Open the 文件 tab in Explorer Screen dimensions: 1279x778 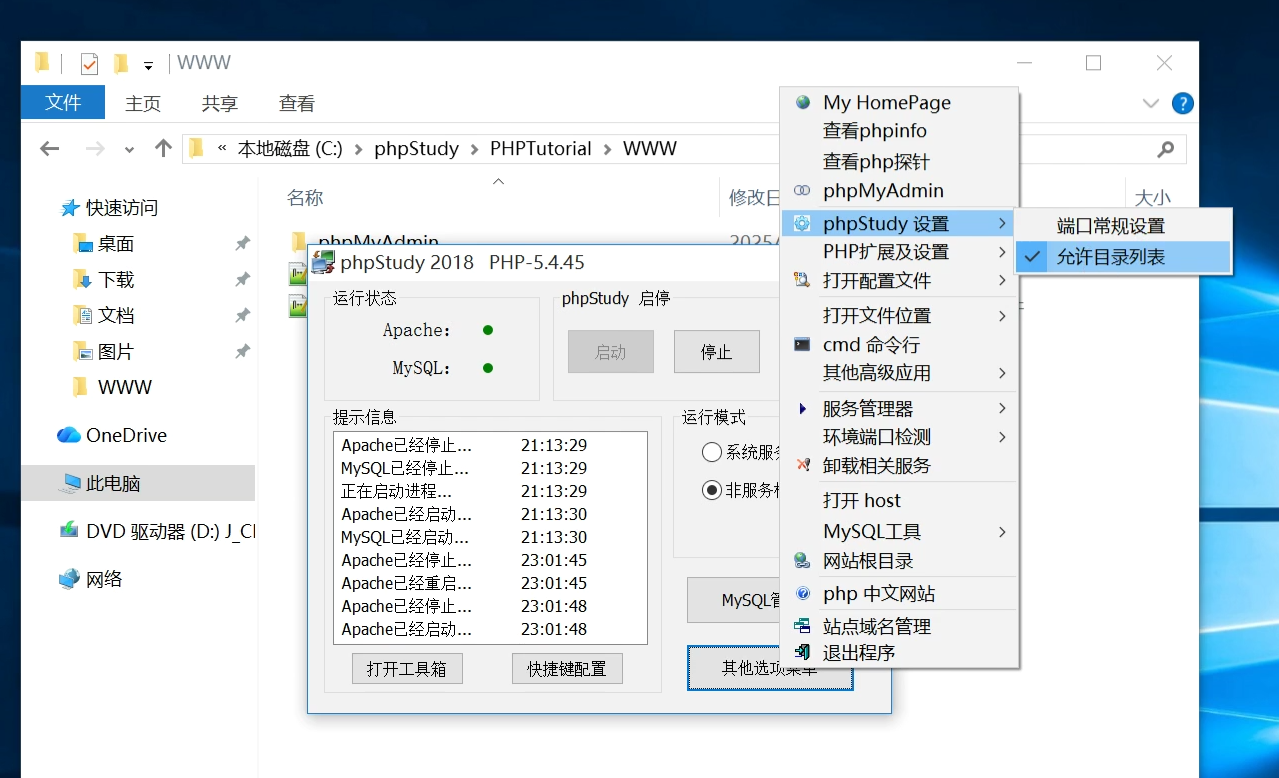tap(63, 102)
